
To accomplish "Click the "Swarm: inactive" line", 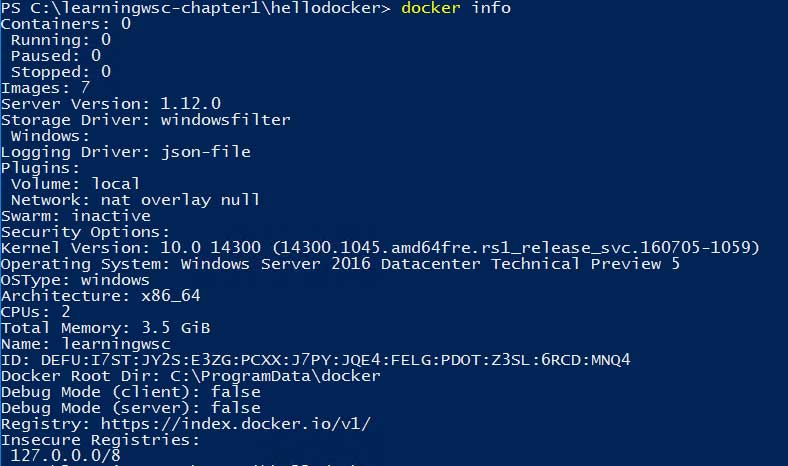I will point(76,216).
